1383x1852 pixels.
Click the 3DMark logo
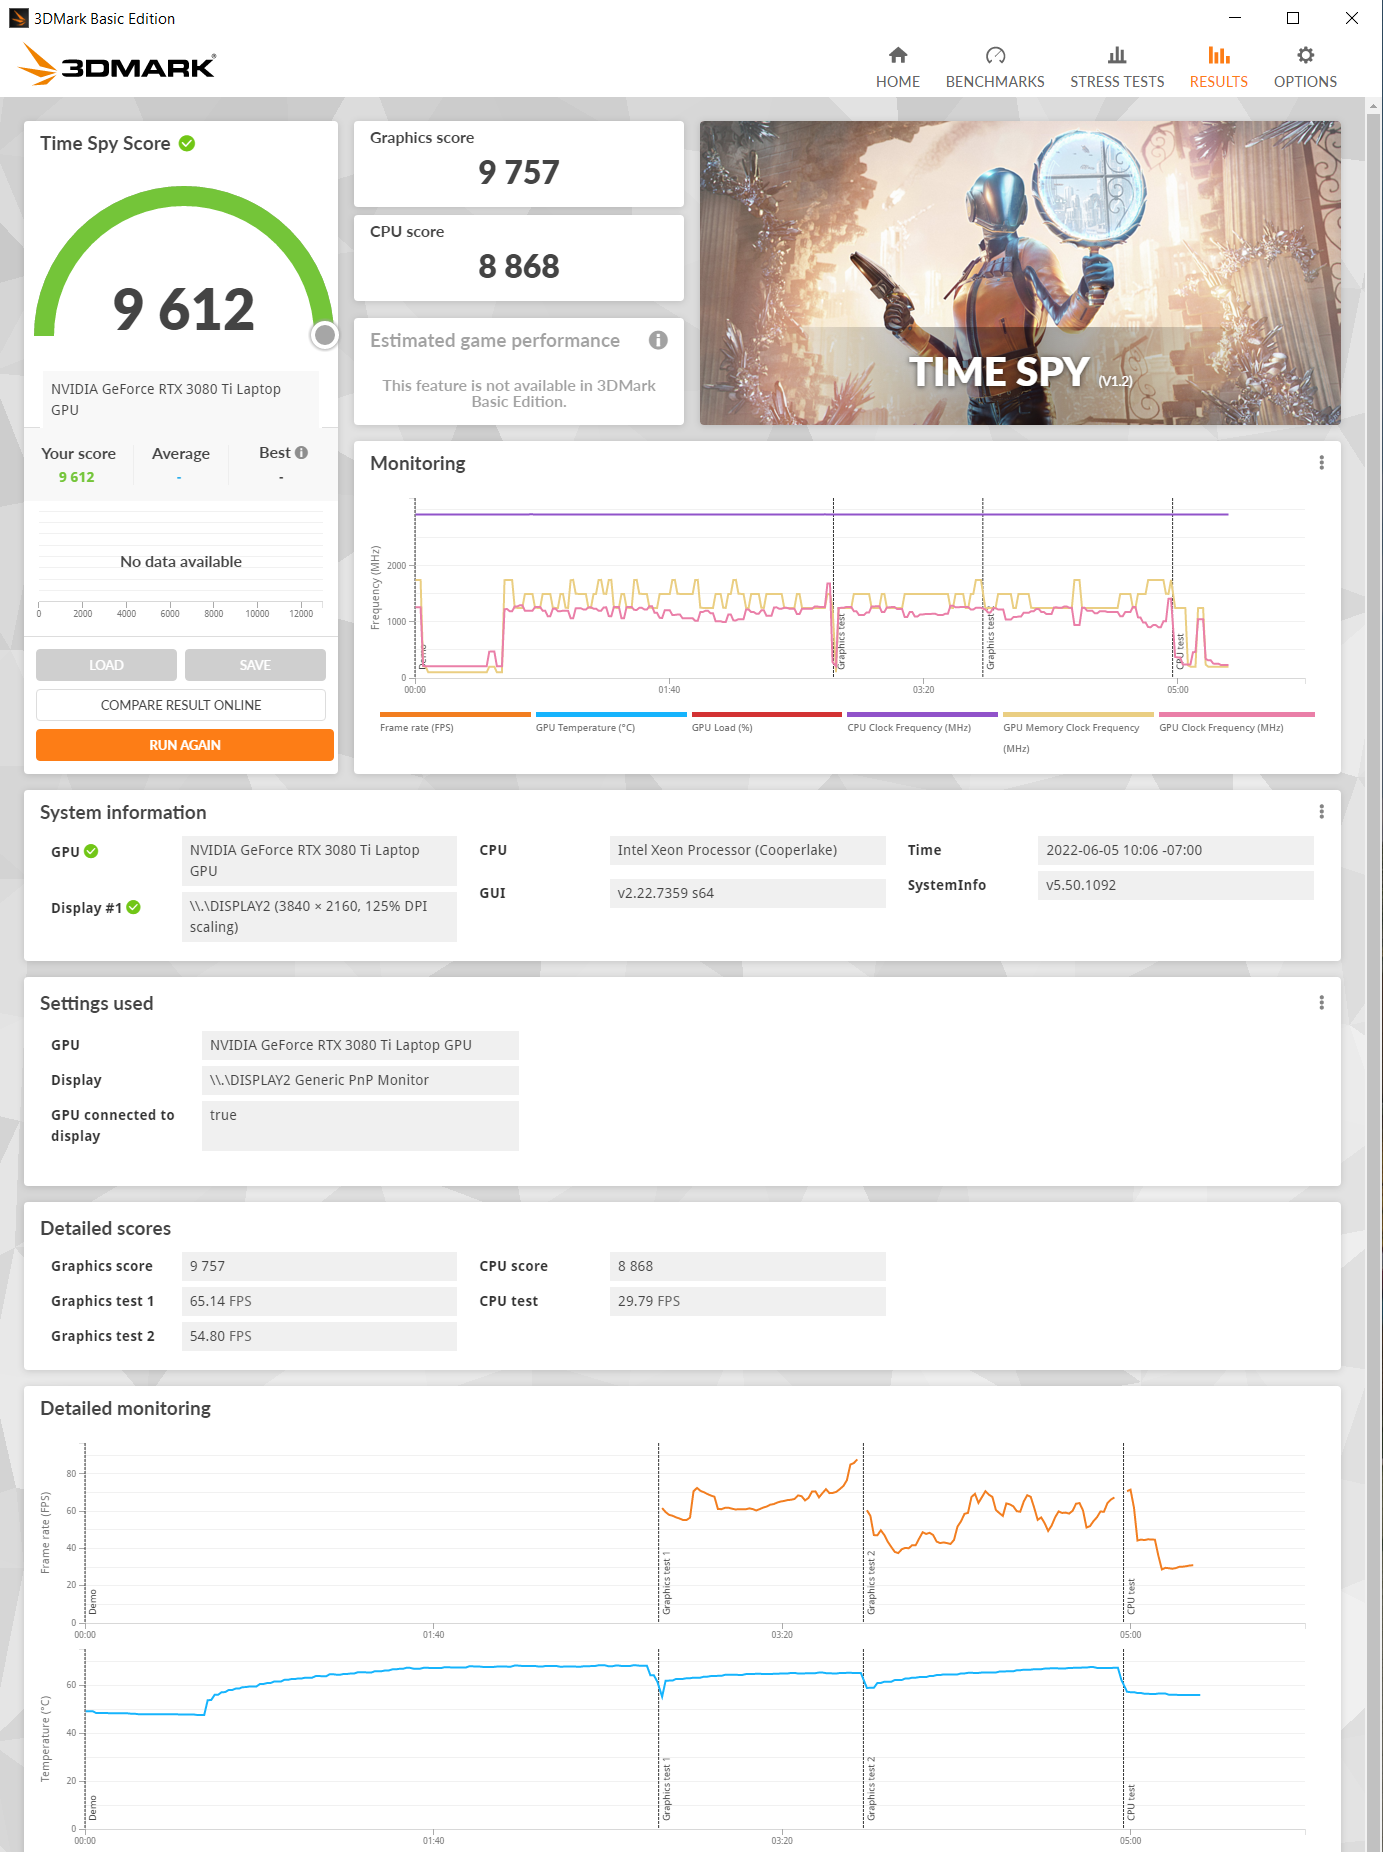coord(117,65)
